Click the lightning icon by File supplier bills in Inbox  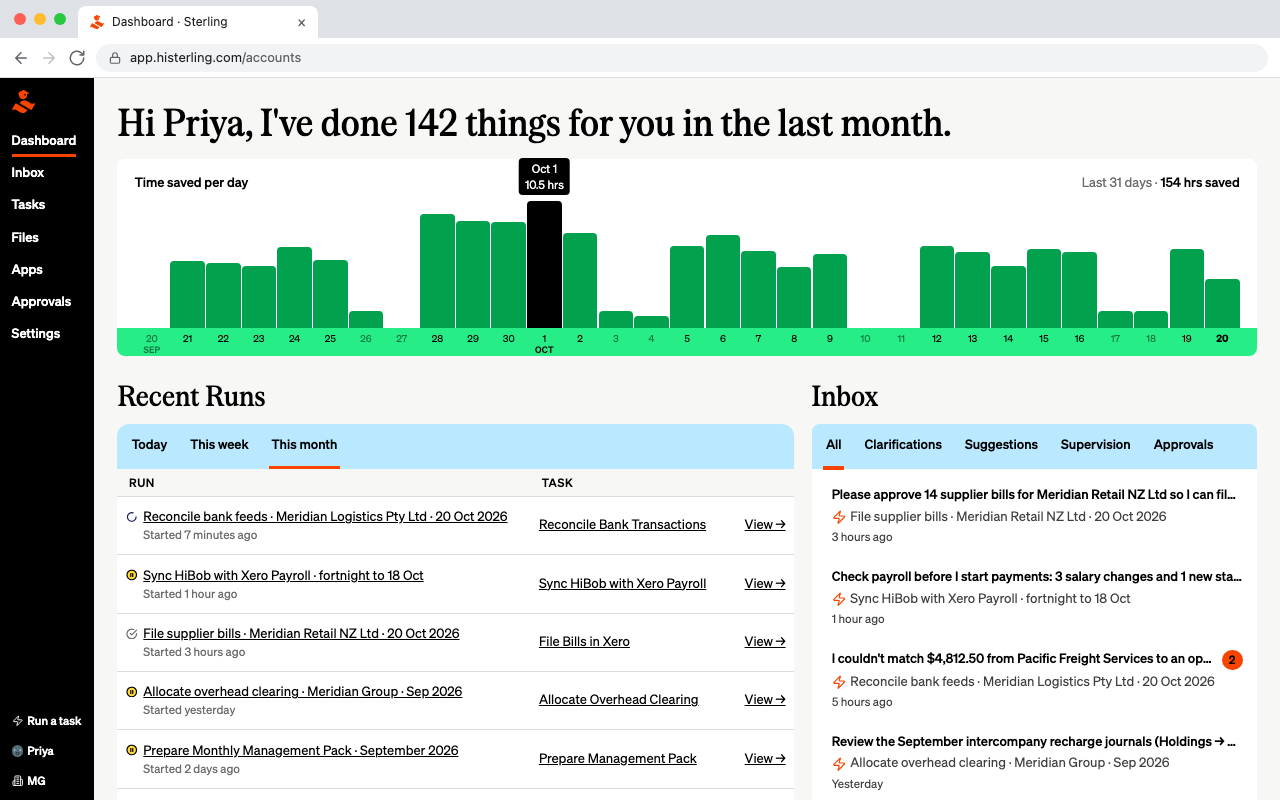click(x=839, y=517)
